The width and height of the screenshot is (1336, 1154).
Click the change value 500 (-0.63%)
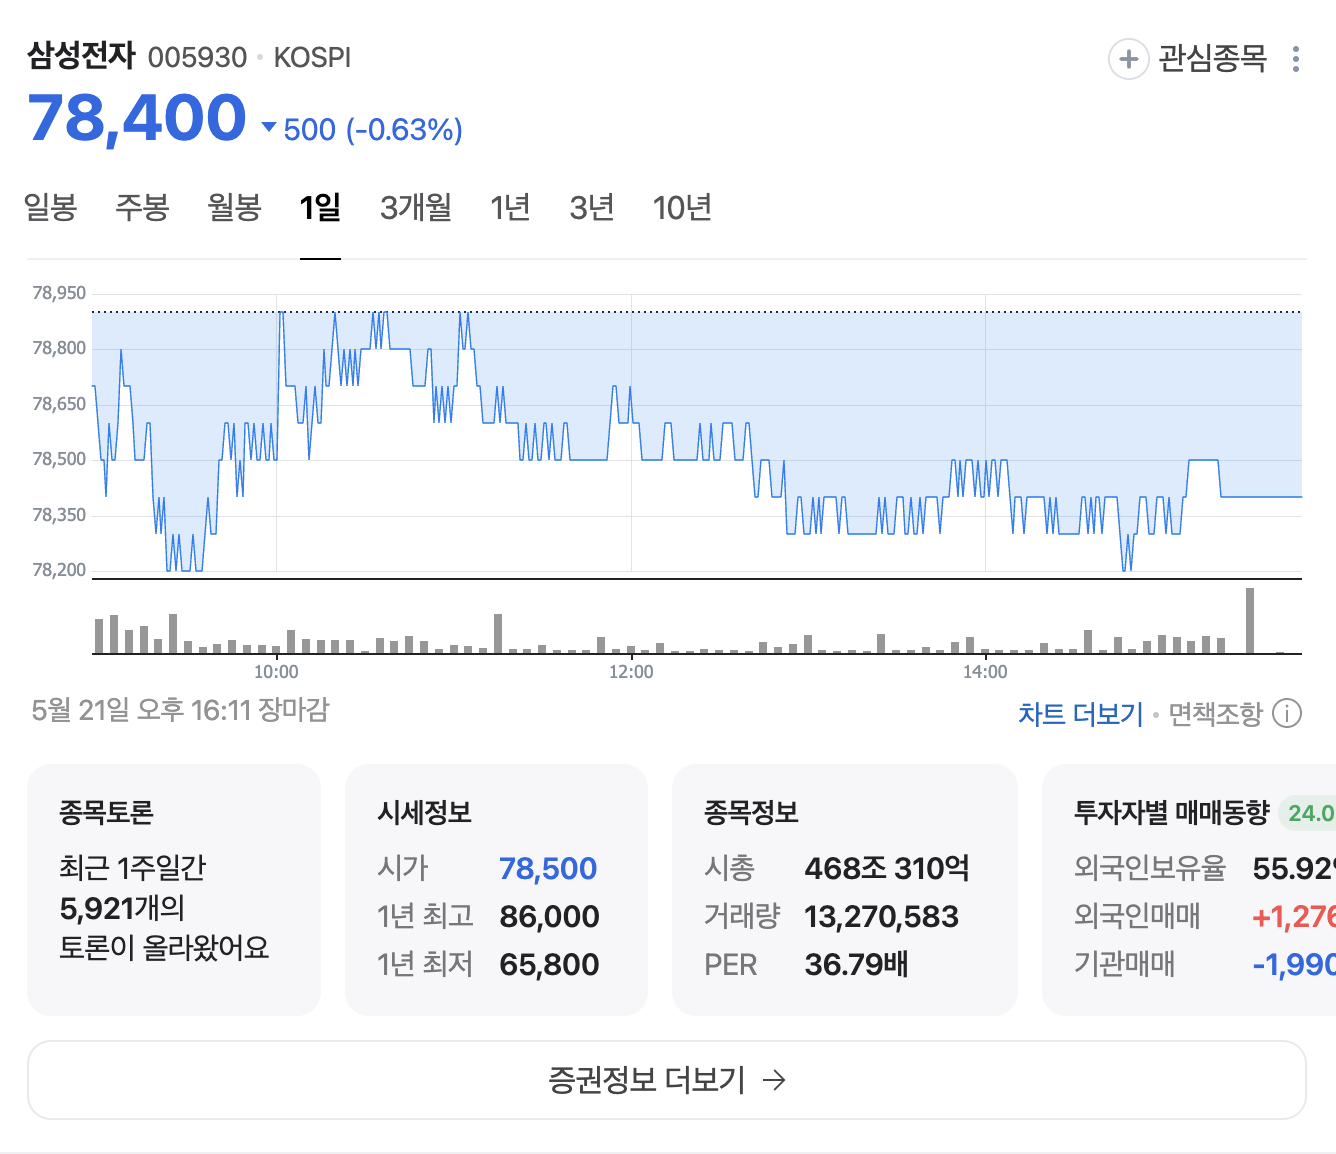tap(373, 130)
